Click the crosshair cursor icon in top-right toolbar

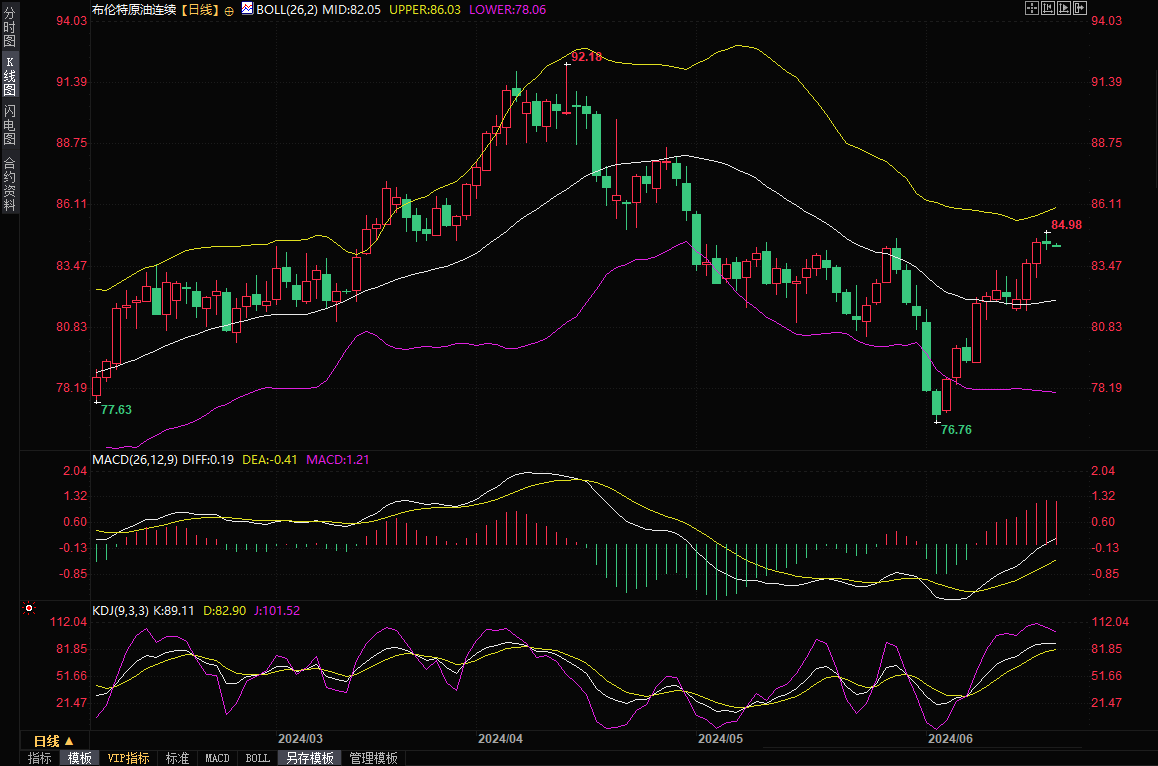click(x=1032, y=8)
